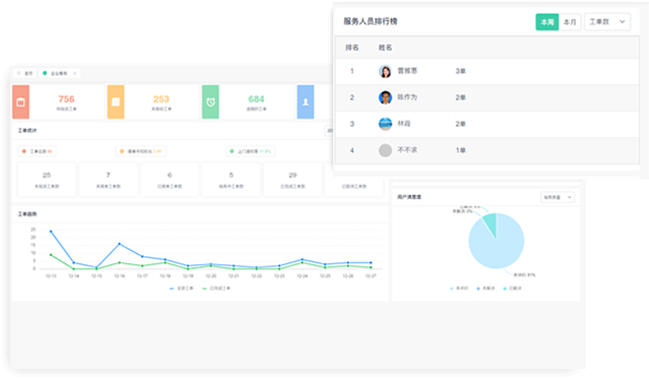Expand the dropdown in the satisfaction panel
This screenshot has width=649, height=379.
point(558,197)
